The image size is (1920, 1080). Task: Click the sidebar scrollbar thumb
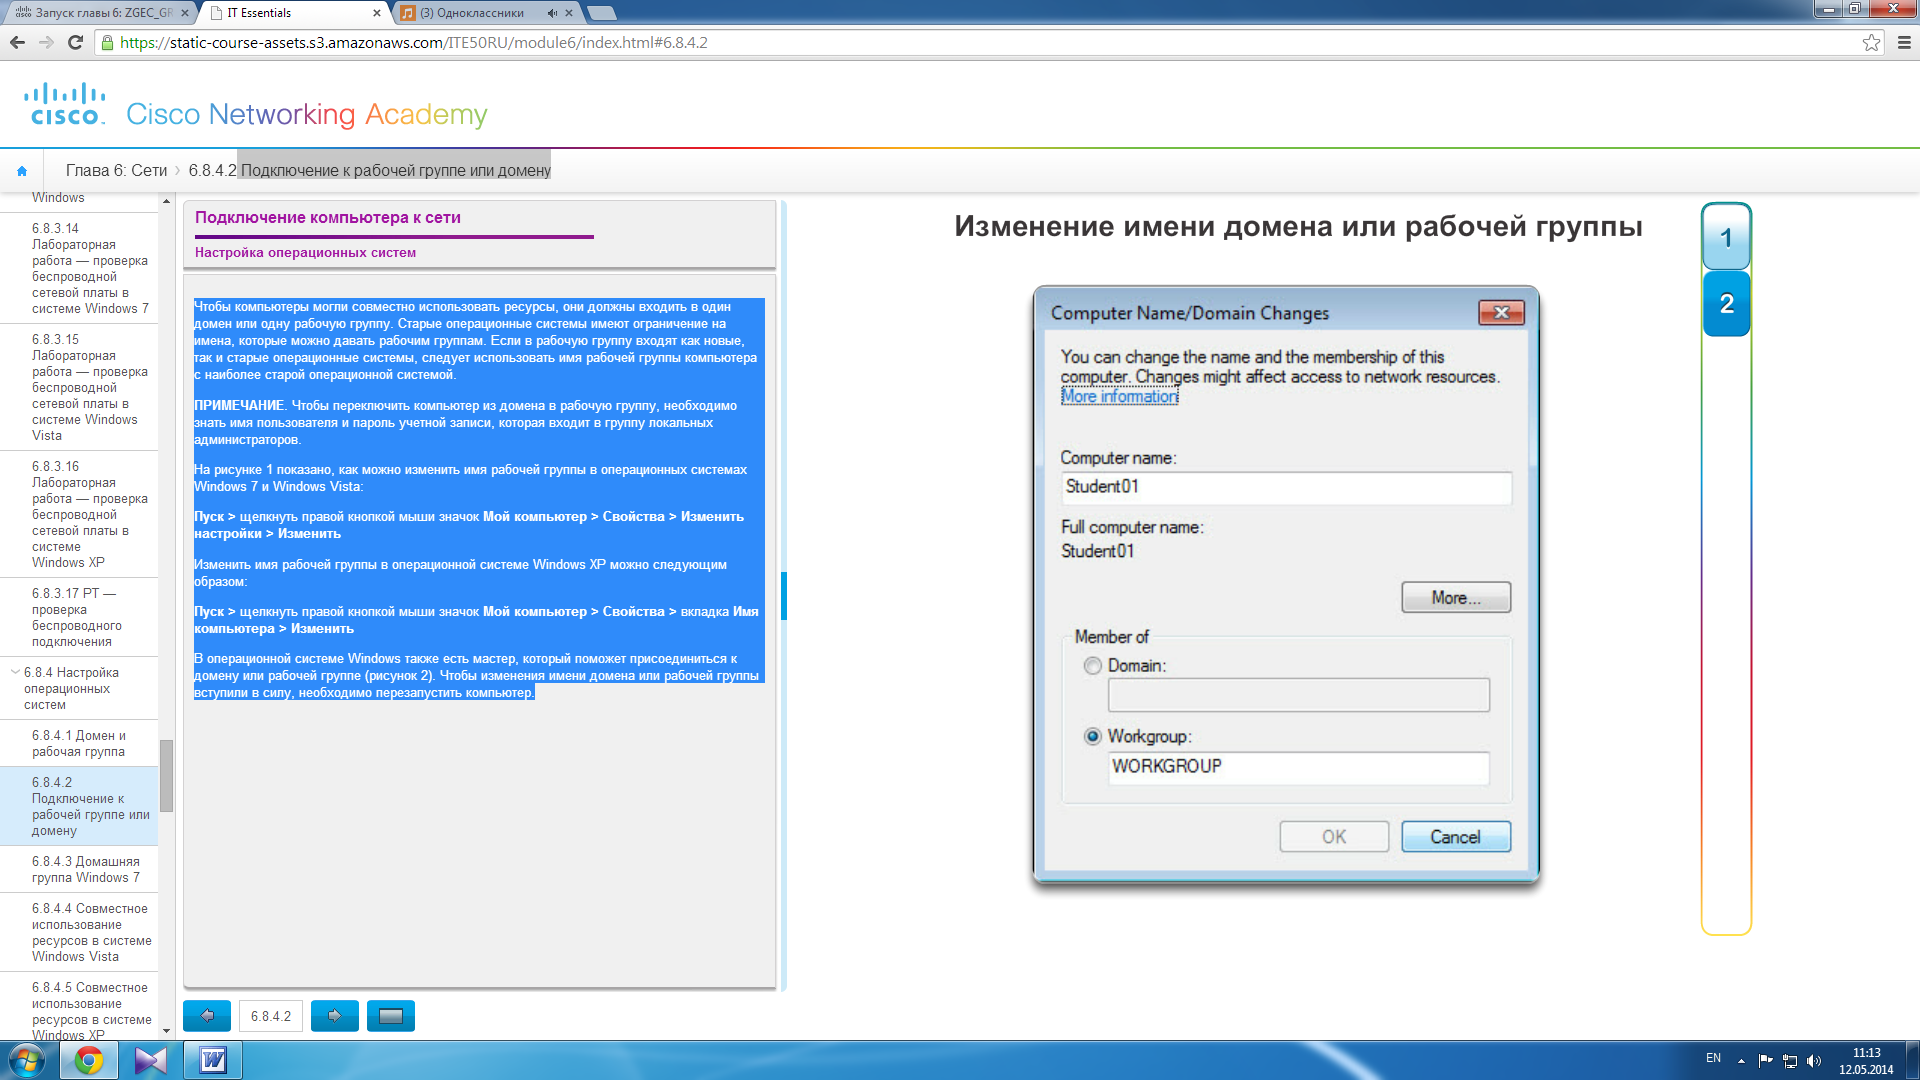(x=166, y=776)
